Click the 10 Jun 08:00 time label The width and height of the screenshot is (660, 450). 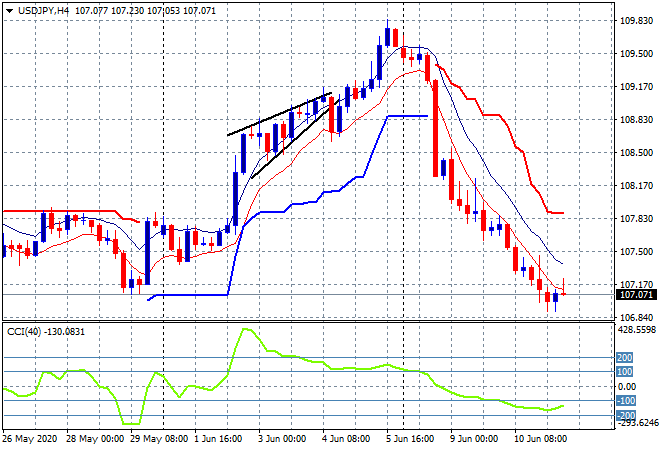click(x=540, y=439)
